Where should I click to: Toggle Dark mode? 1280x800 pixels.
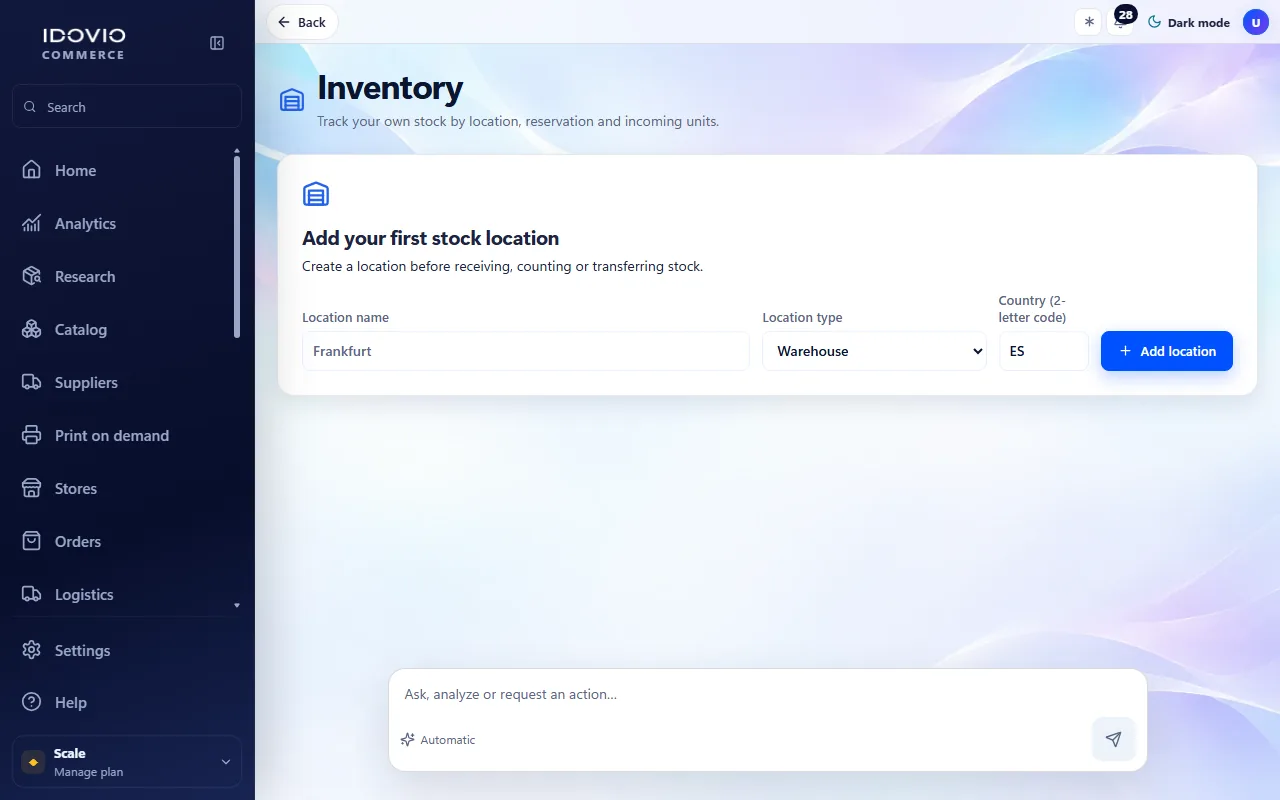[x=1189, y=22]
